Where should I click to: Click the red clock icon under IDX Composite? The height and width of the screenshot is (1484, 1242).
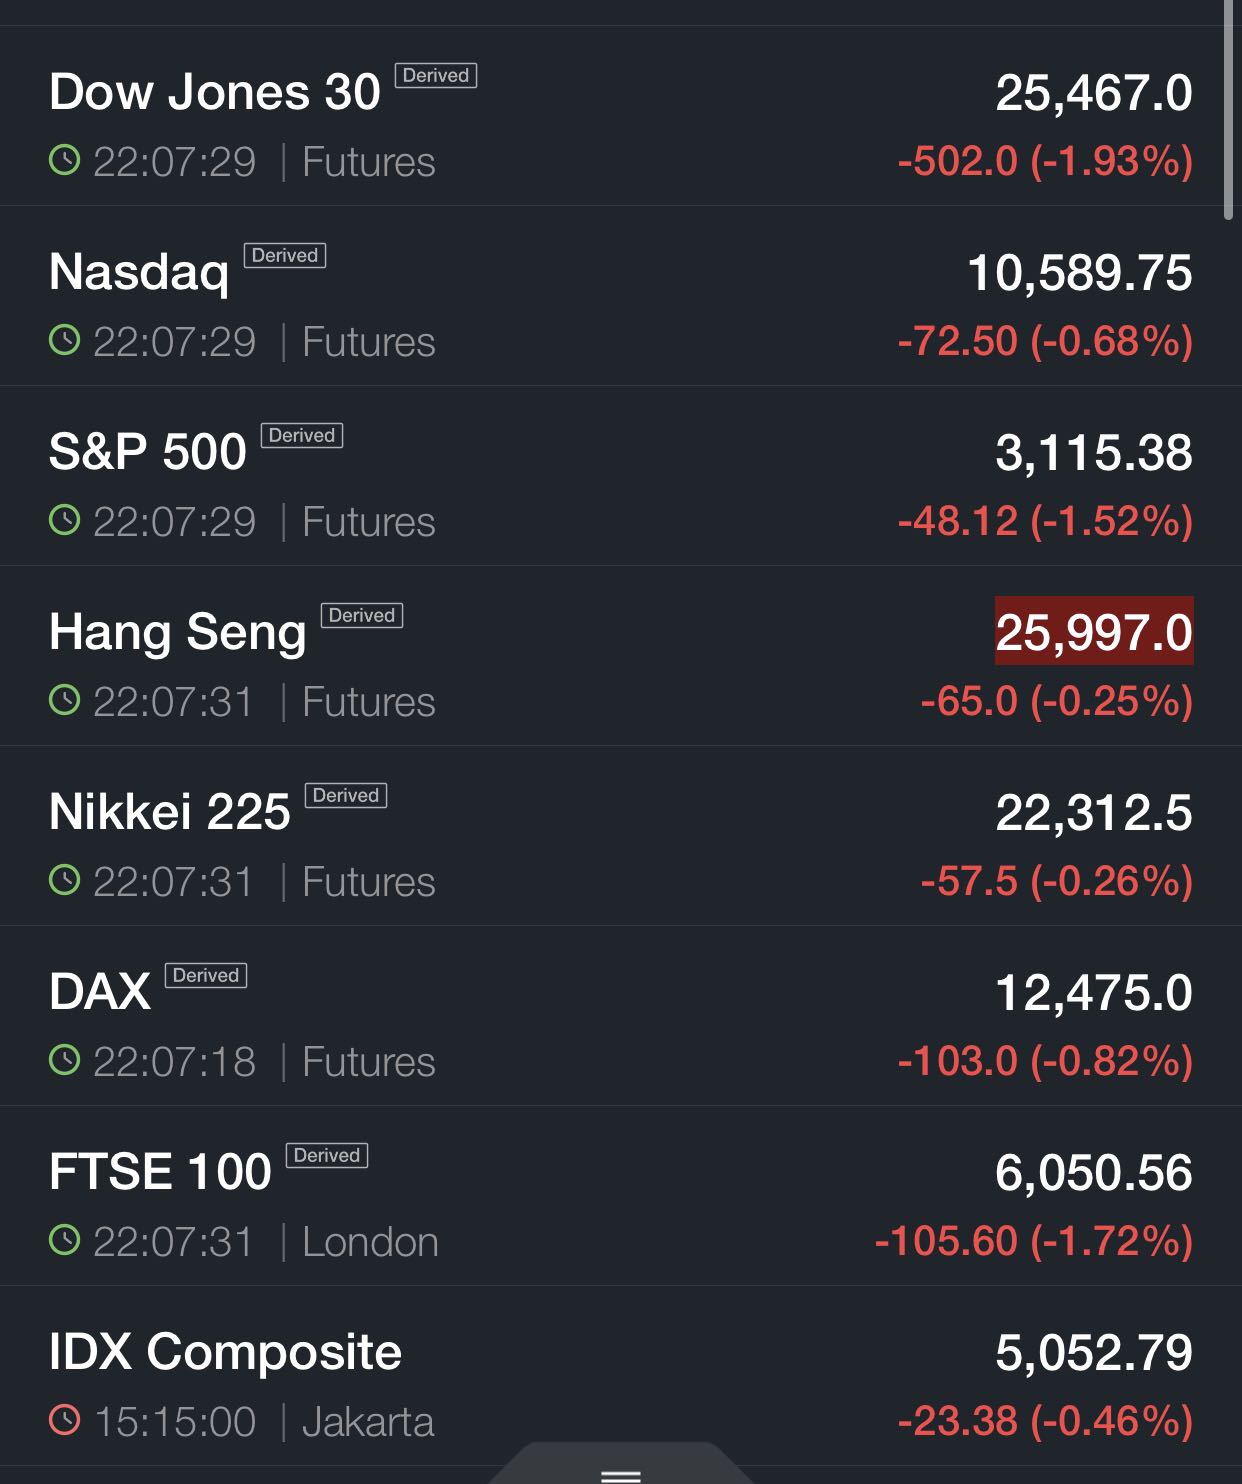(x=64, y=1420)
